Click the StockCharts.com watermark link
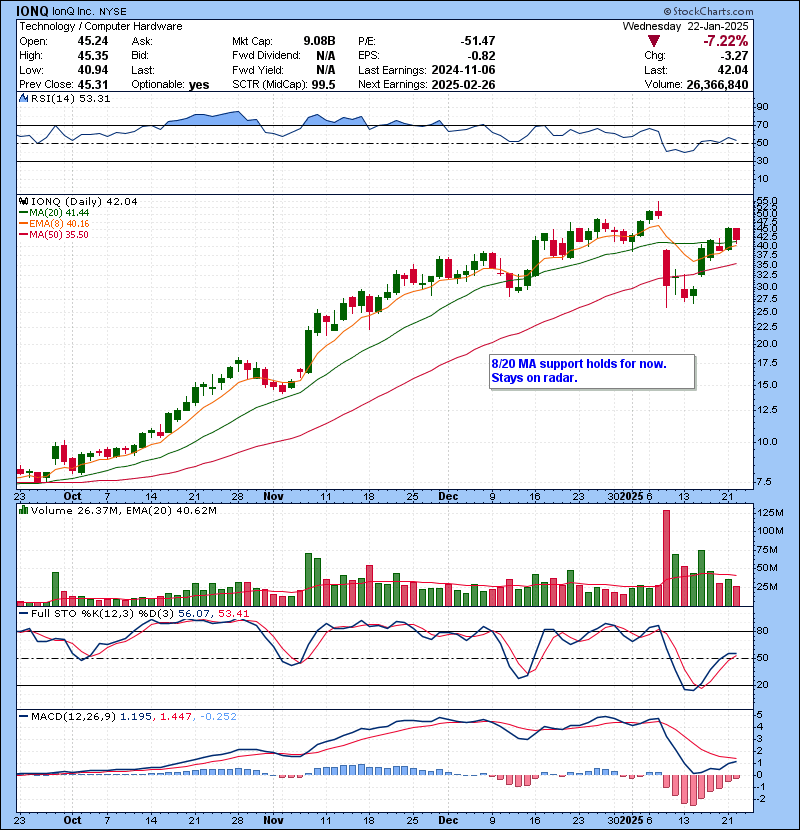Screen dimensions: 800x830 click(x=708, y=11)
